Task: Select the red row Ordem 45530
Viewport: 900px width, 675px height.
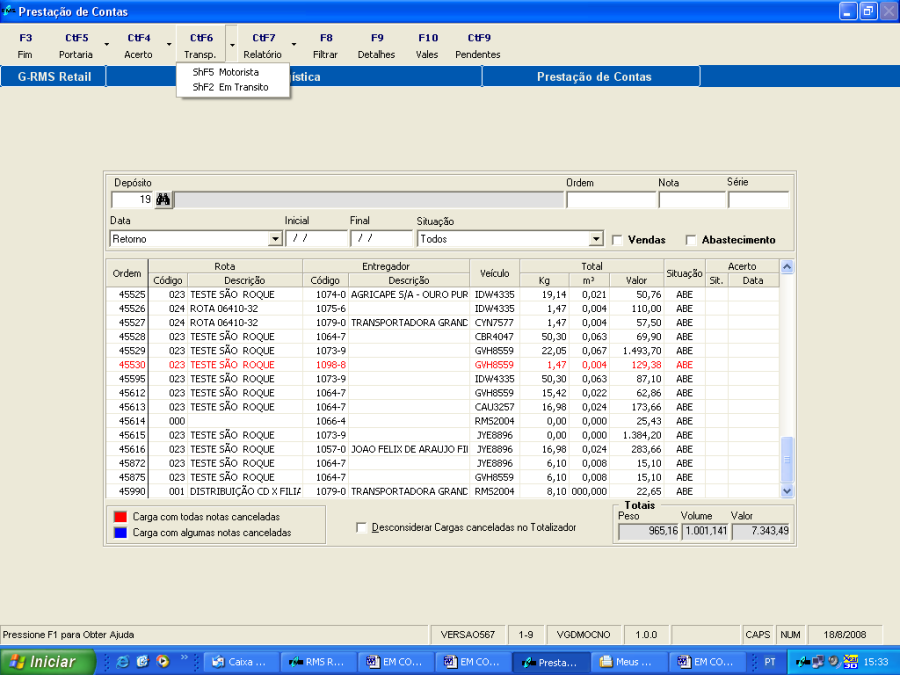Action: point(443,364)
